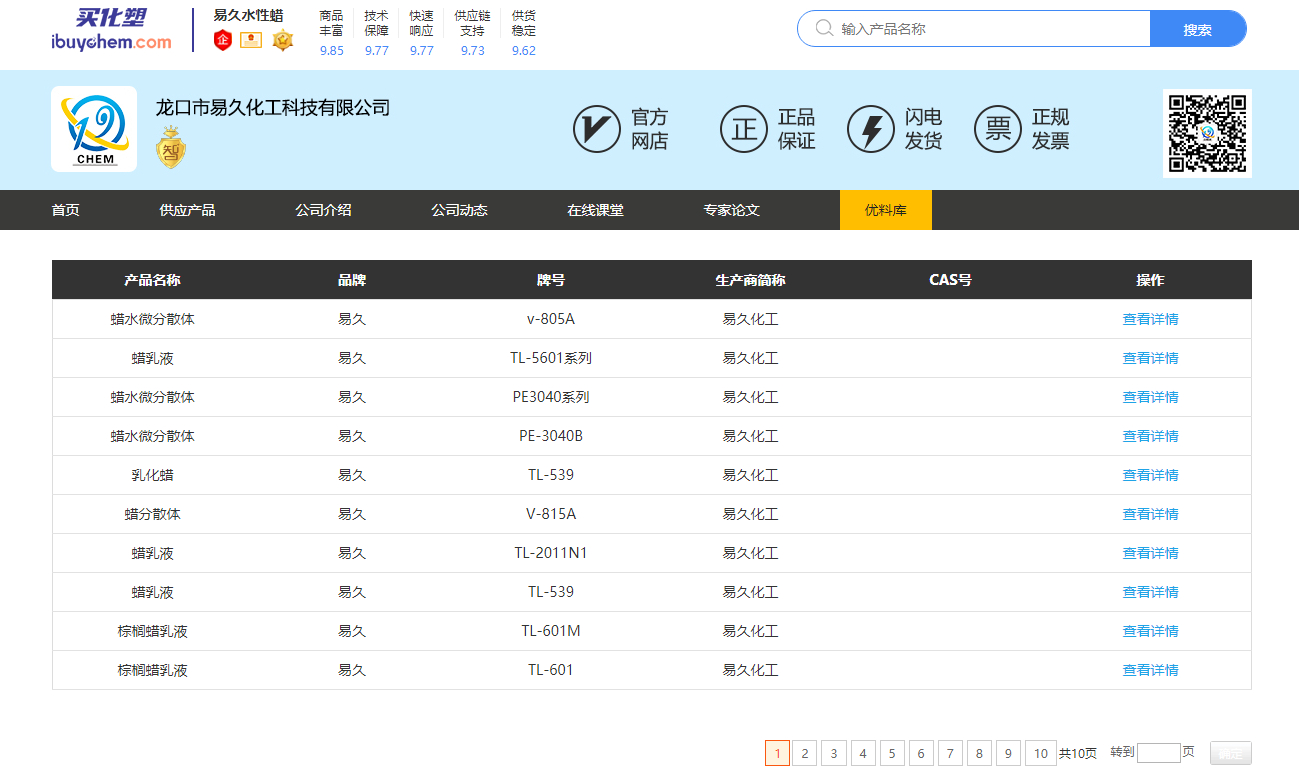1299x771 pixels.
Task: Click the gold 智 shield badge
Action: point(171,148)
